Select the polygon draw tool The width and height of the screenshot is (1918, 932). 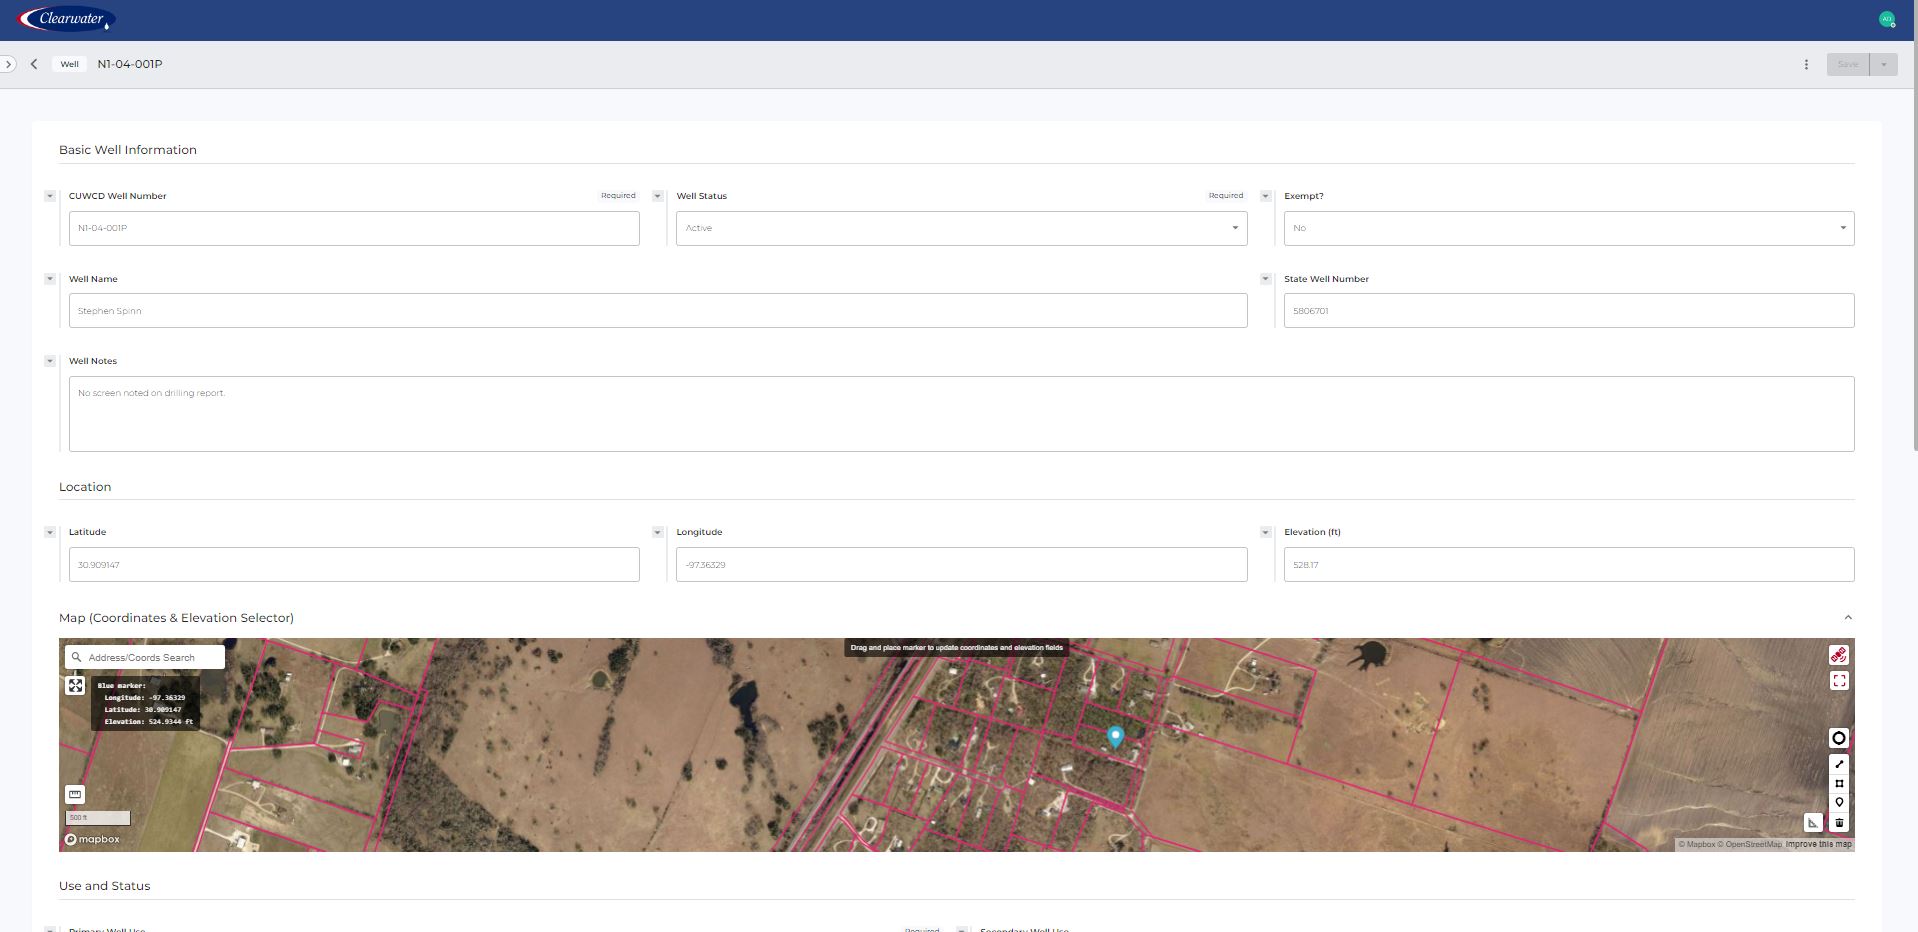1838,784
